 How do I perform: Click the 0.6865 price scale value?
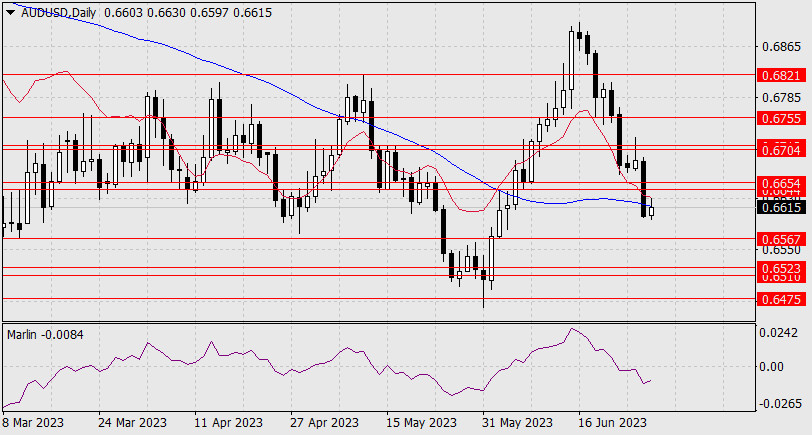click(781, 47)
